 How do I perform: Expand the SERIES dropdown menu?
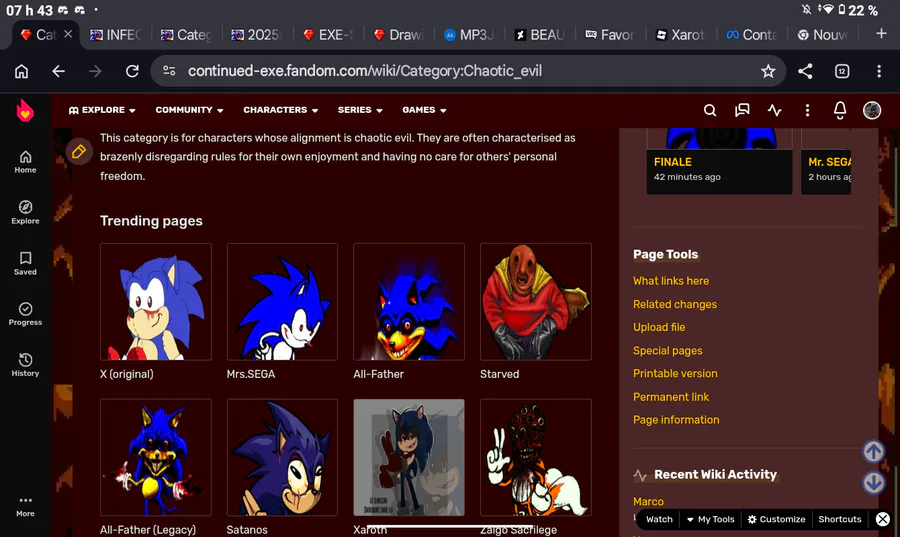coord(360,110)
